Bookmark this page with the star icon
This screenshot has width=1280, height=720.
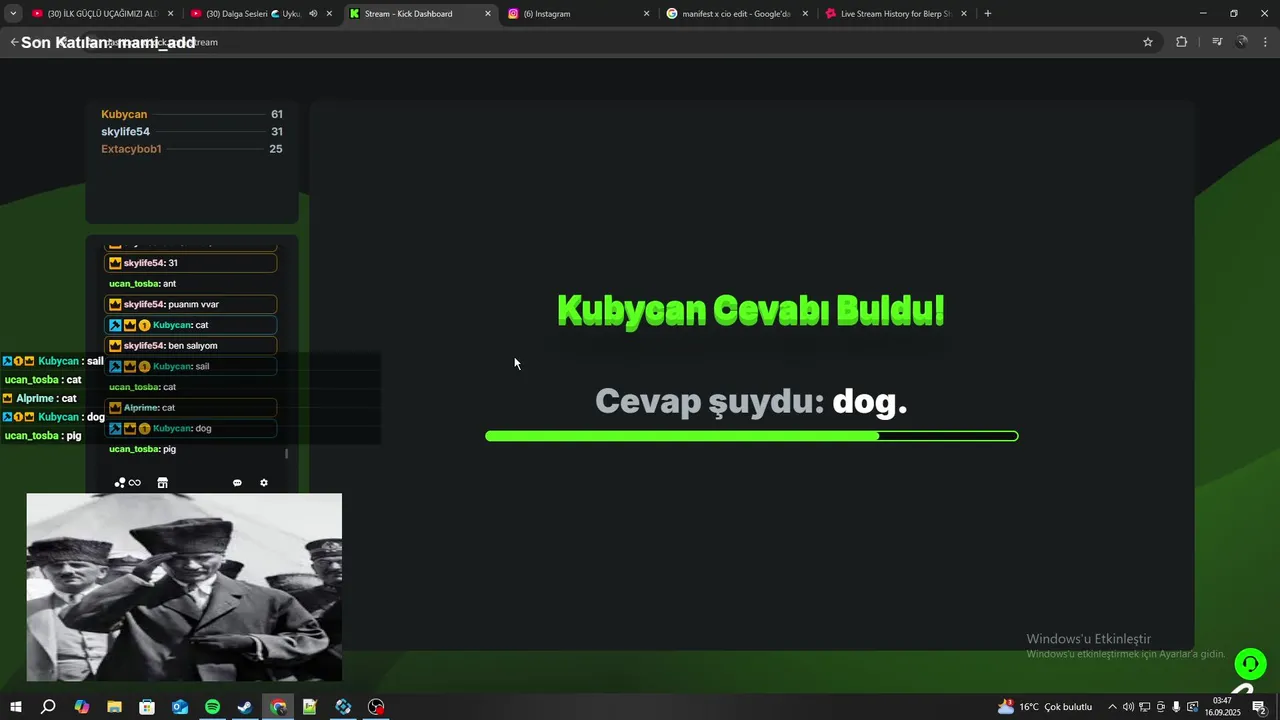1148,42
